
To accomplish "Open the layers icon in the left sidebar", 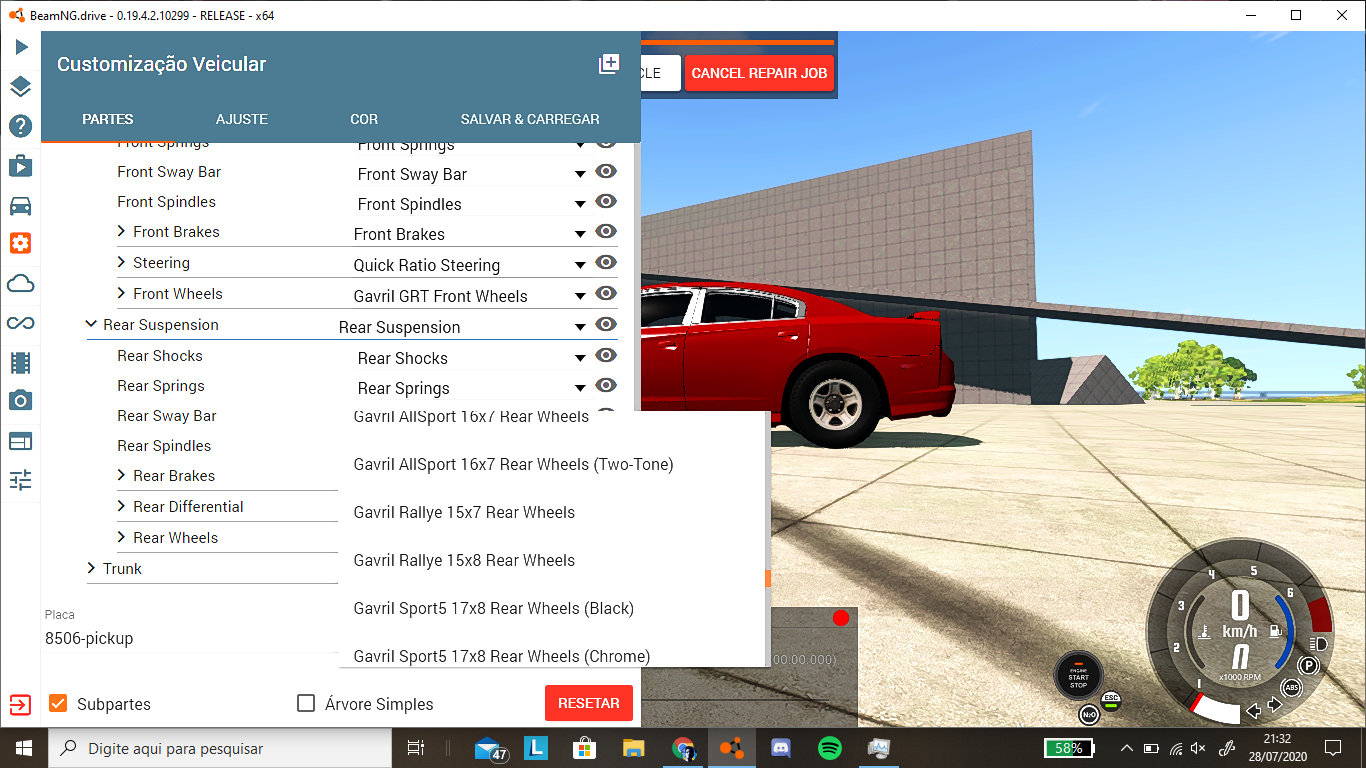I will 21,86.
